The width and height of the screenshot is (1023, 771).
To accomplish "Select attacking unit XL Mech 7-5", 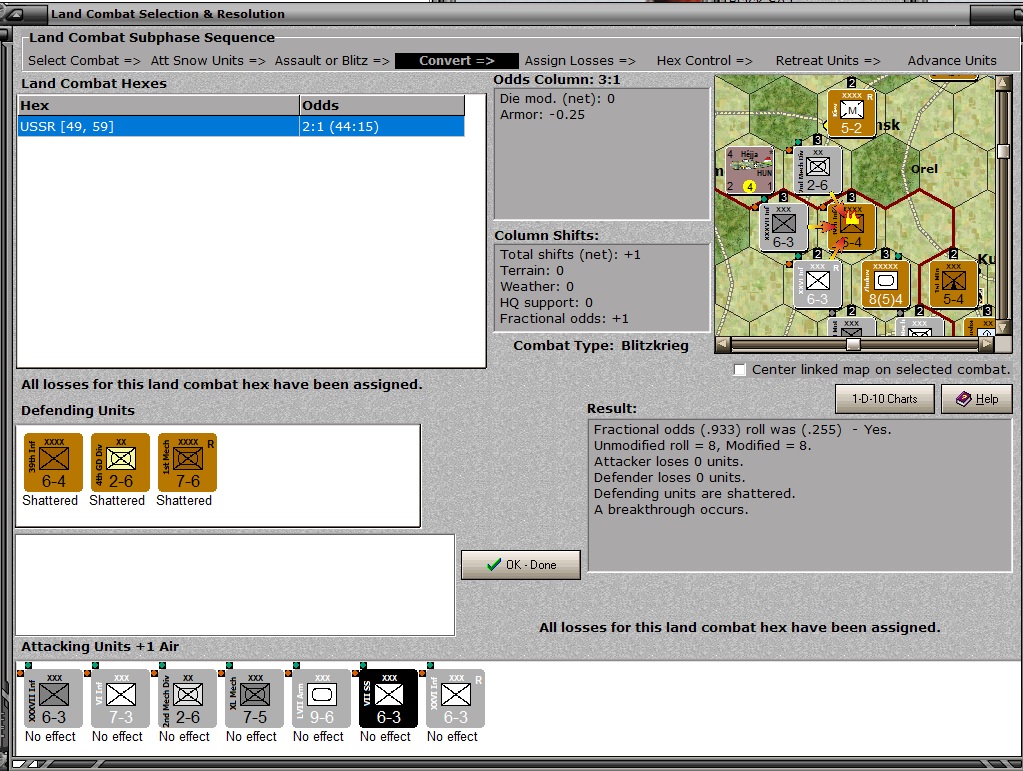I will 254,699.
